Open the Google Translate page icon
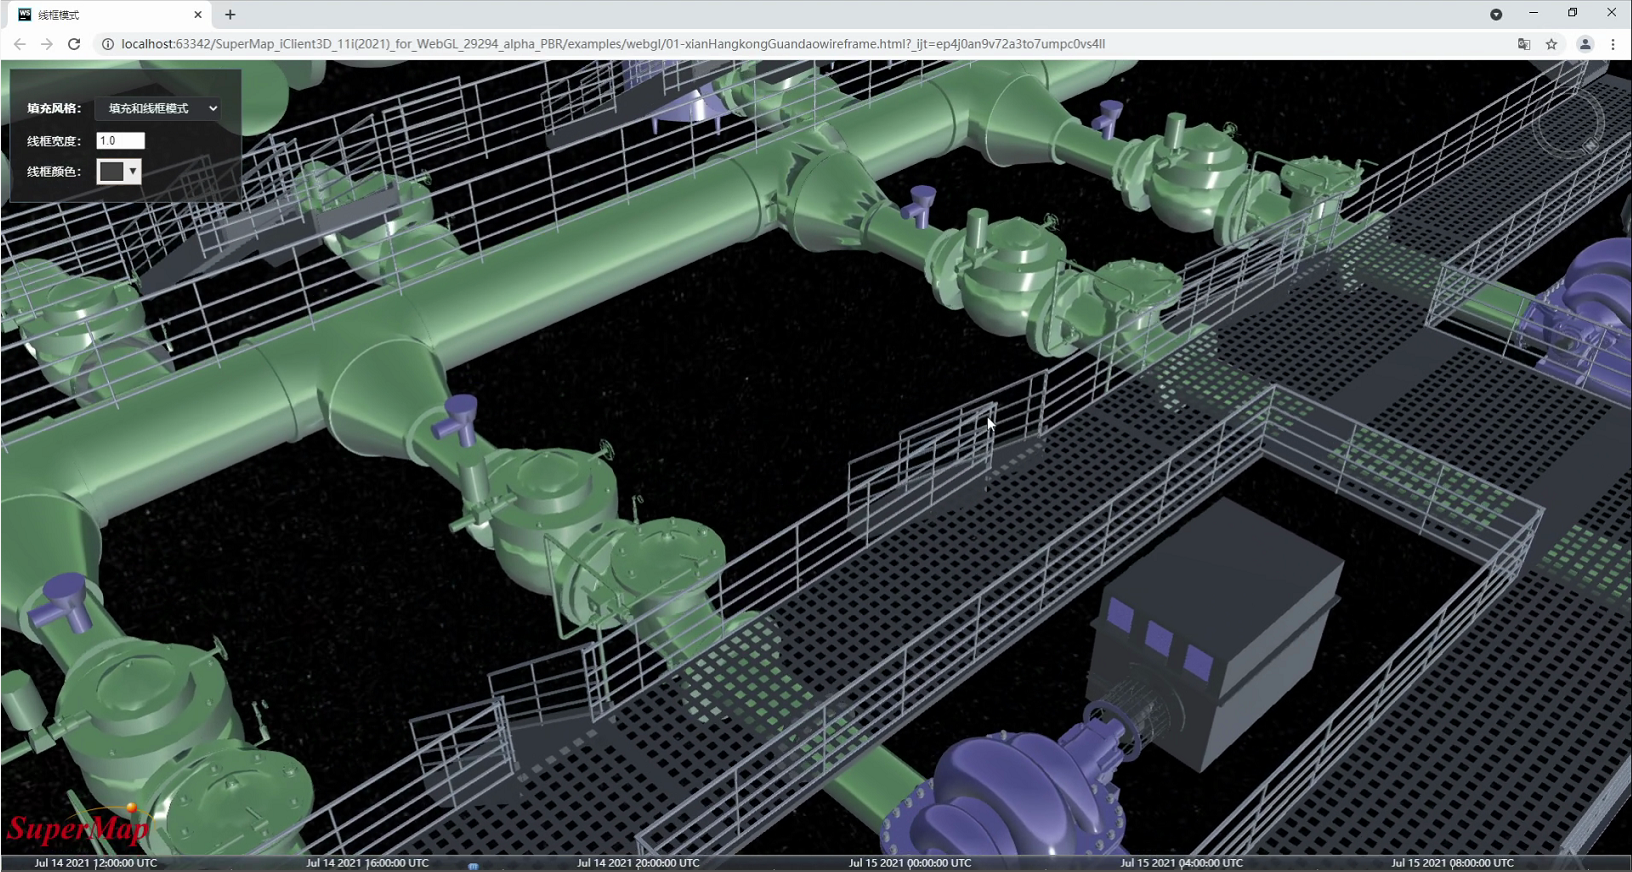This screenshot has height=872, width=1632. click(x=1524, y=44)
